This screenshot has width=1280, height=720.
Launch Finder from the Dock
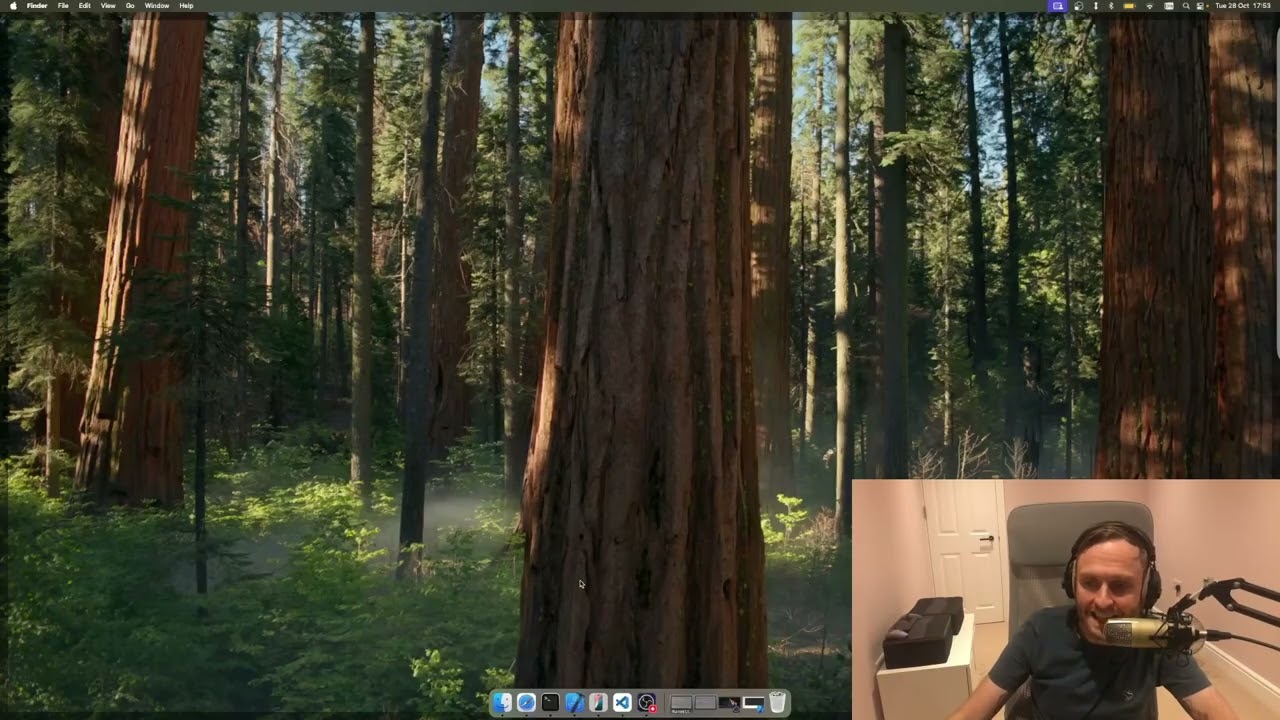click(x=502, y=703)
